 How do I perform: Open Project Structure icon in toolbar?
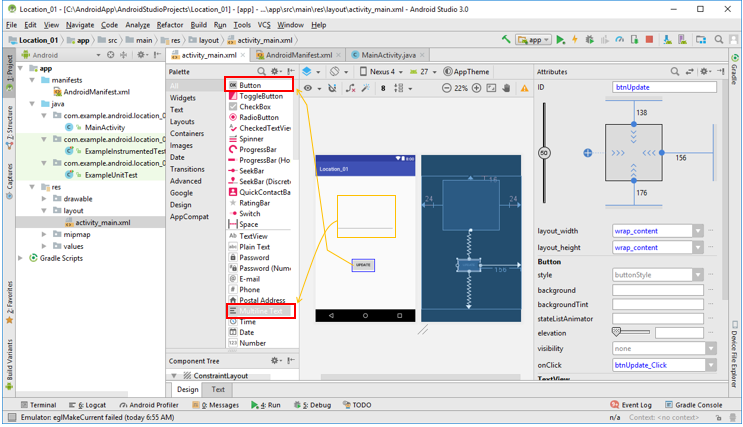(701, 40)
